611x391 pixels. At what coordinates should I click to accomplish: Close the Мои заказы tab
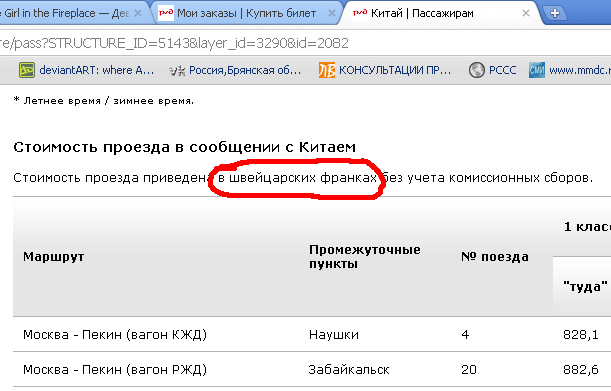click(332, 13)
